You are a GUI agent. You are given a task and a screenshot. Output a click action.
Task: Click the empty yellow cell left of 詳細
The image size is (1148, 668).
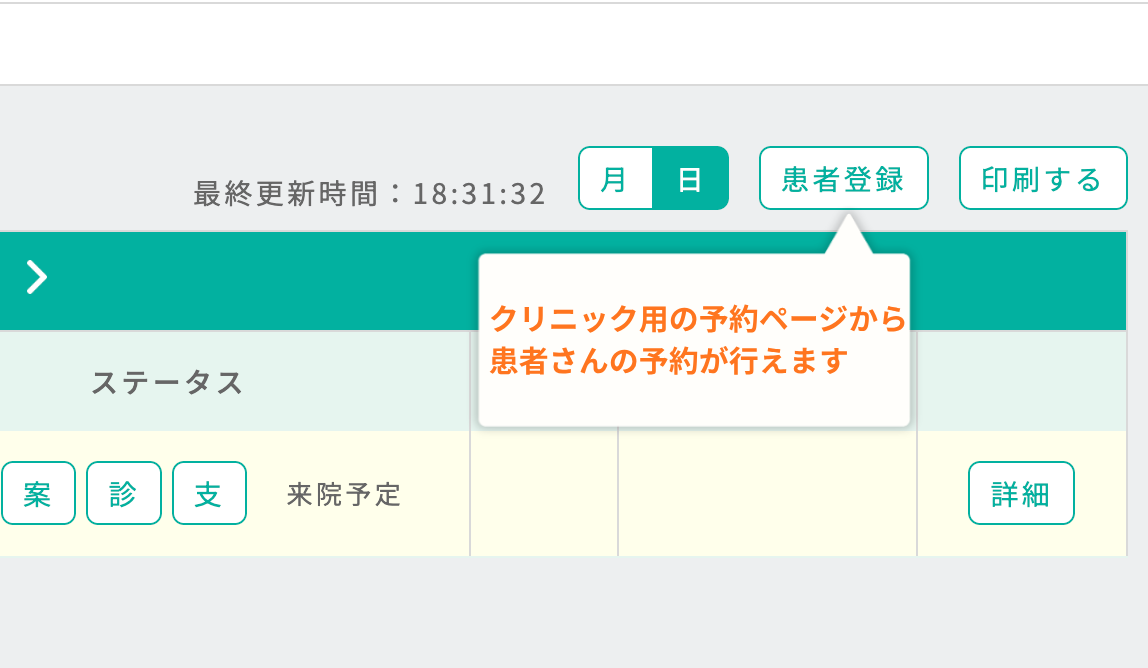point(767,493)
